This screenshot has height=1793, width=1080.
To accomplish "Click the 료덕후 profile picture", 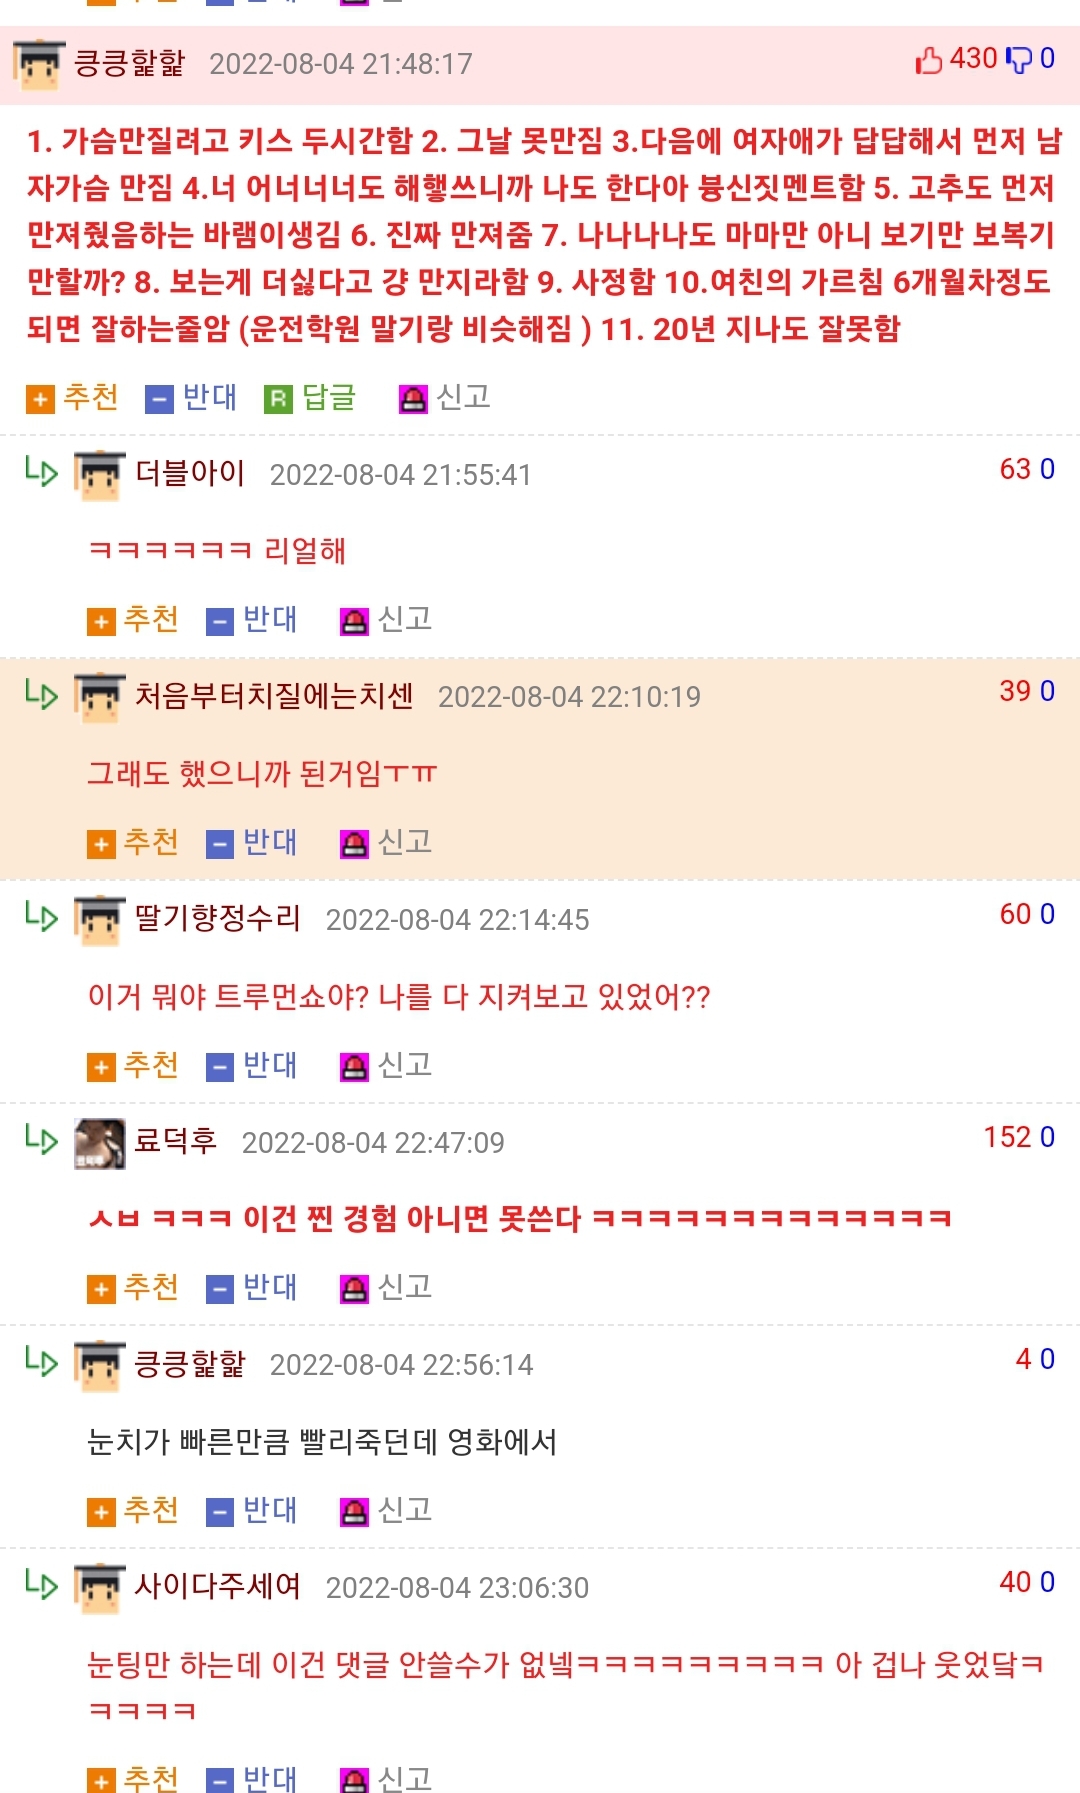I will pyautogui.click(x=100, y=1143).
